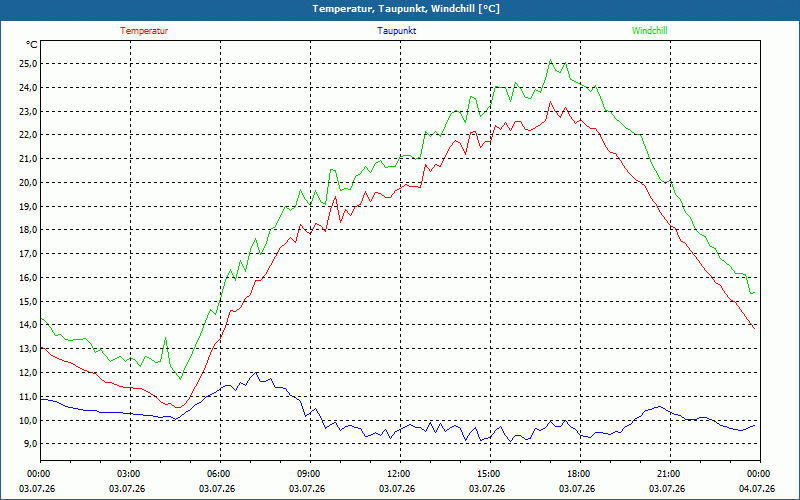
Task: Click the green Windchill curve peak near 17:00
Action: pos(550,60)
